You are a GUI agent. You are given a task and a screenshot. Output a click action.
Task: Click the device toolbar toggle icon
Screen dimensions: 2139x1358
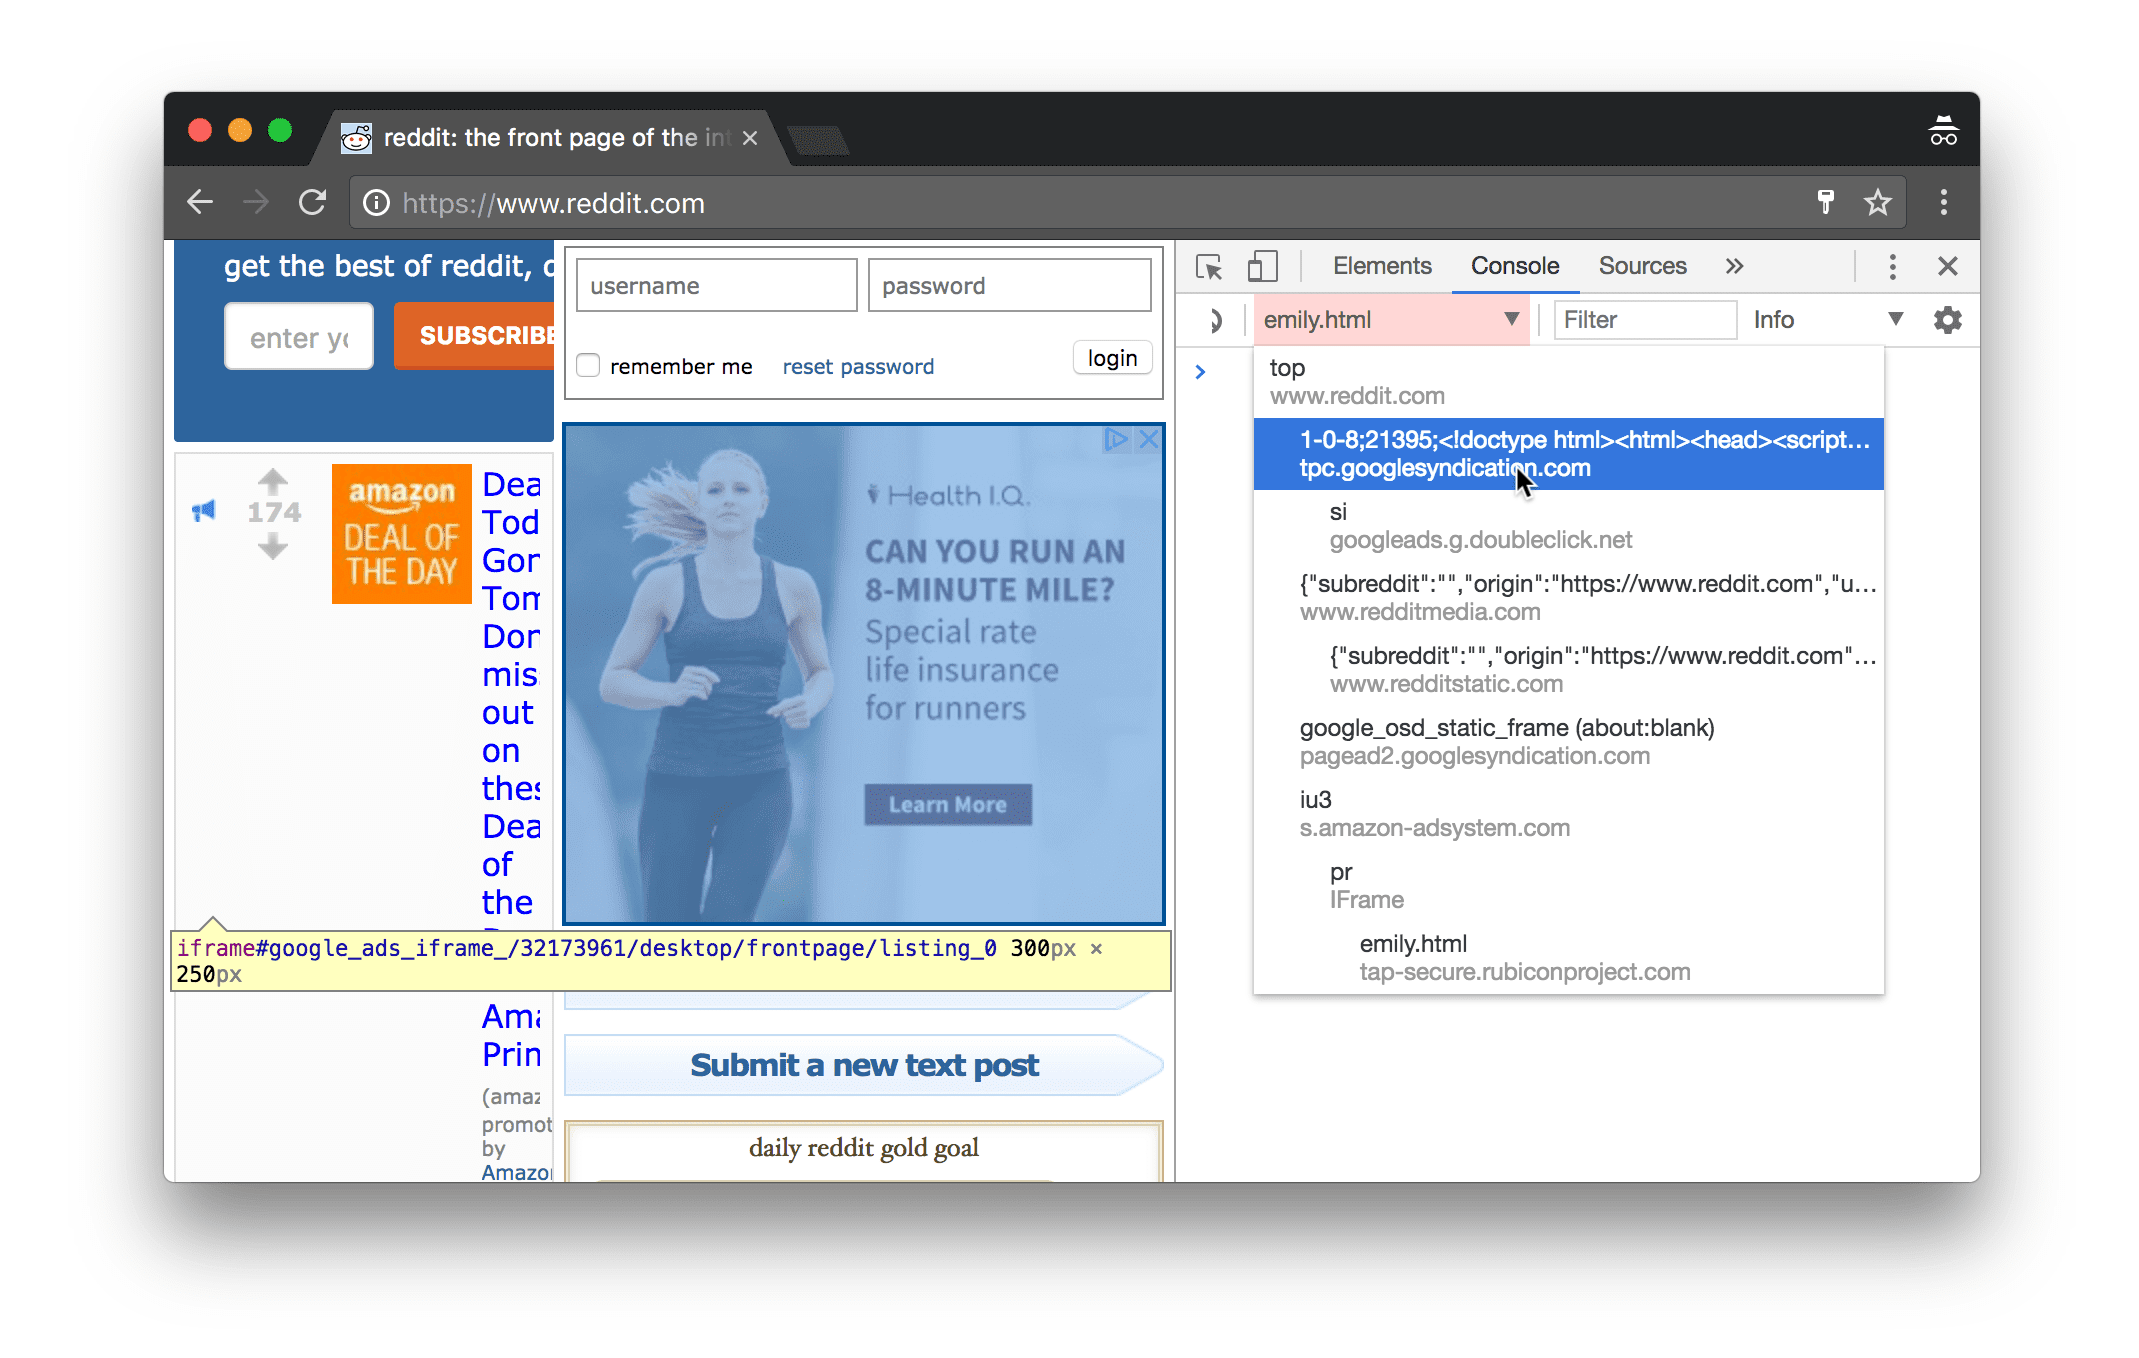(x=1260, y=265)
